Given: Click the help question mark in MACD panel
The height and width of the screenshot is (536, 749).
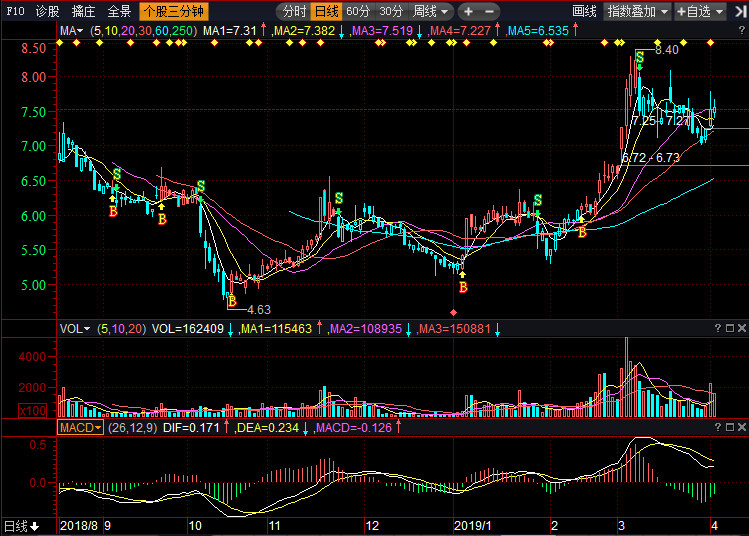Looking at the screenshot, I should [717, 427].
